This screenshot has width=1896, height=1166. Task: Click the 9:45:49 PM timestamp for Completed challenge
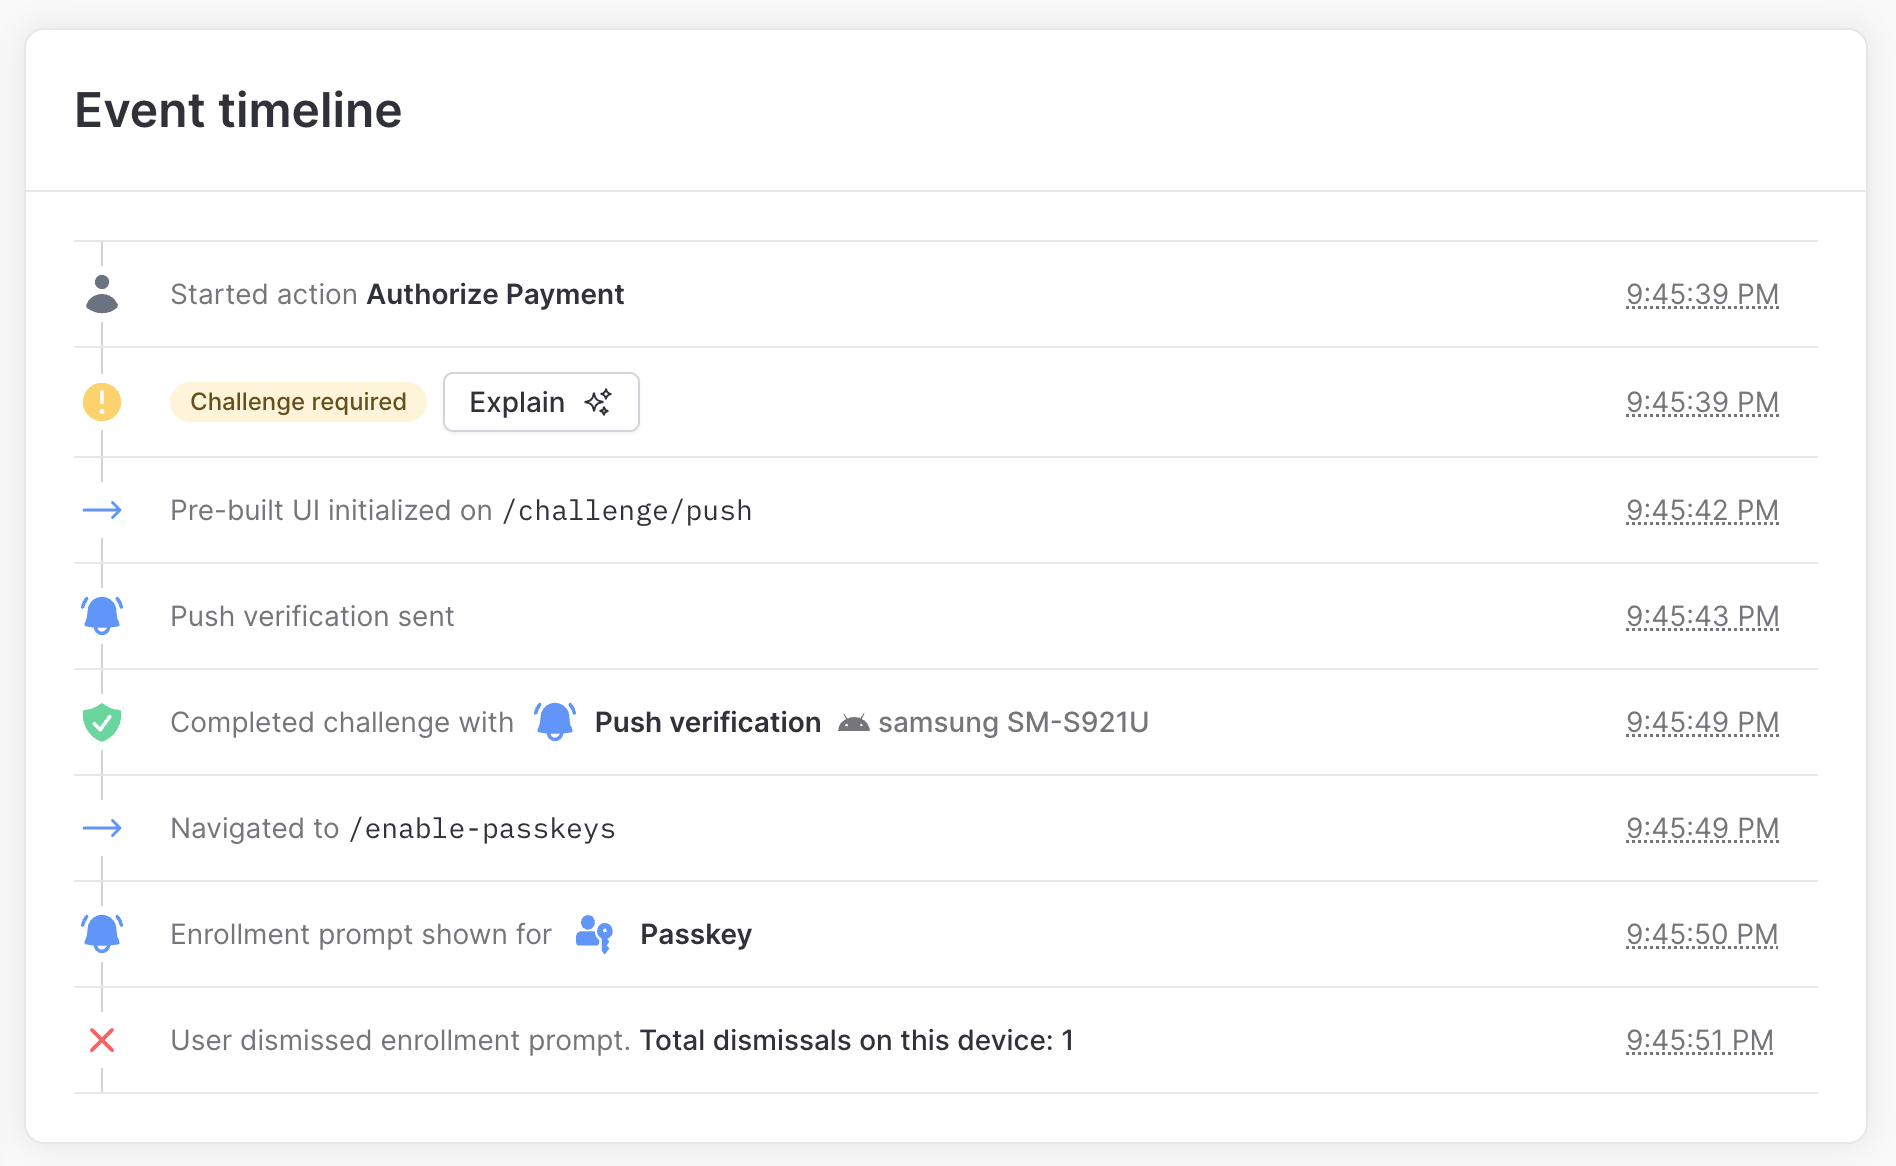pyautogui.click(x=1702, y=722)
